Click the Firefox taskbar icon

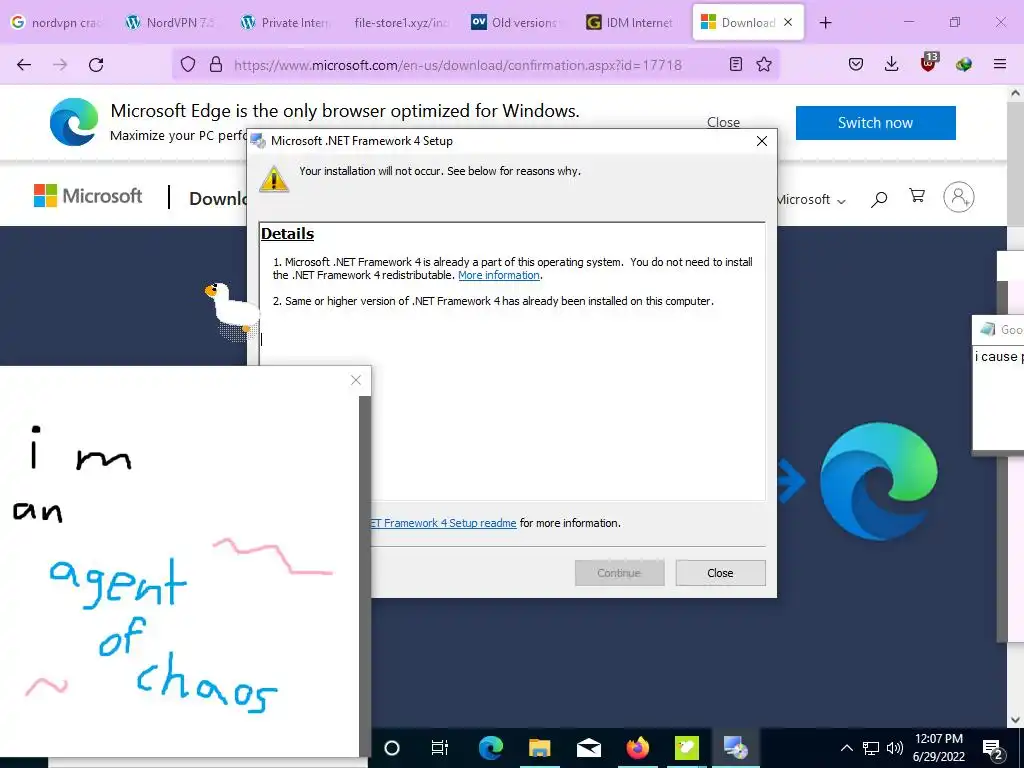point(637,748)
